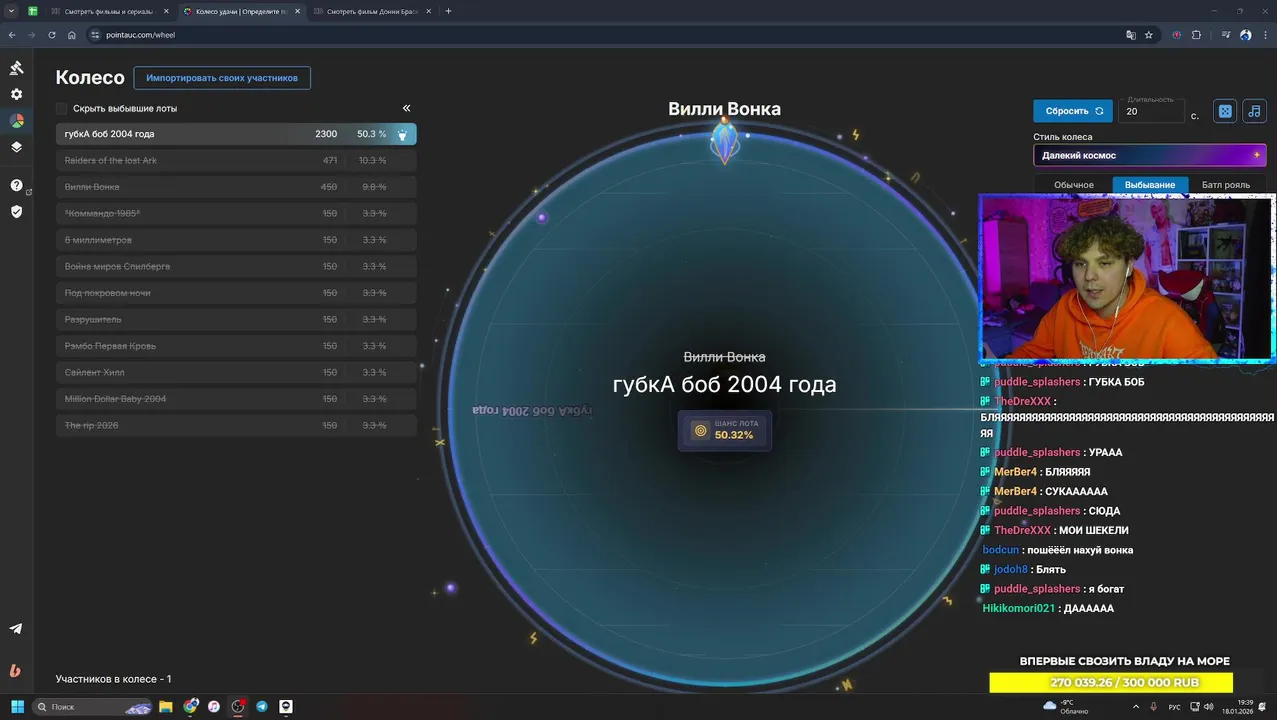1277x720 pixels.
Task: Bookmark the page with the star icon
Action: [x=1149, y=35]
